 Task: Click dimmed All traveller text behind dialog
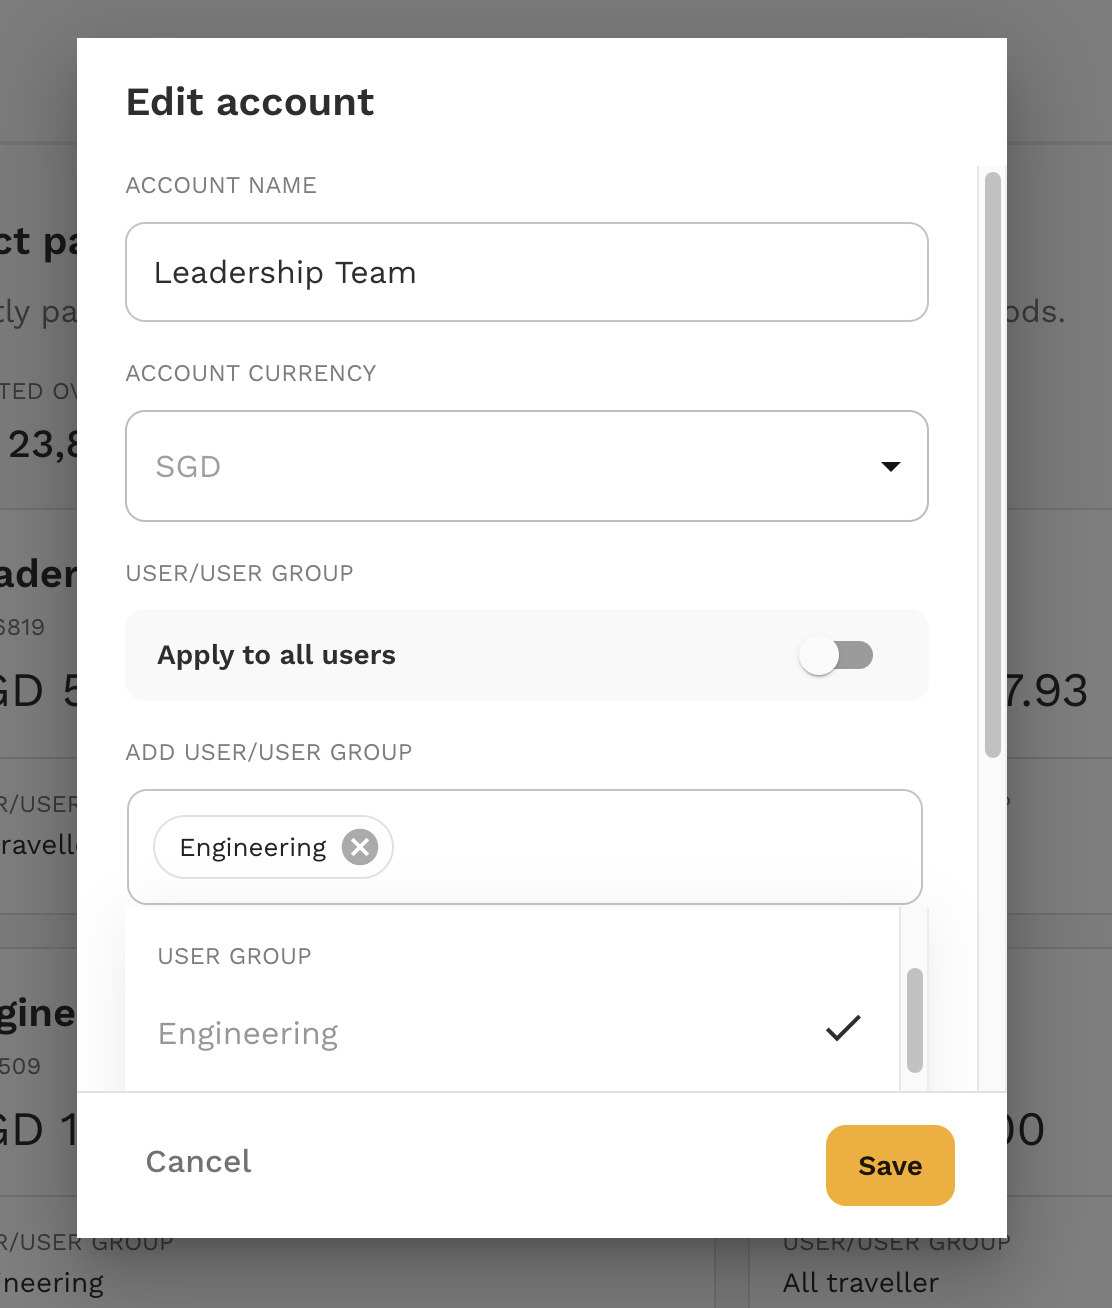pos(861,1282)
